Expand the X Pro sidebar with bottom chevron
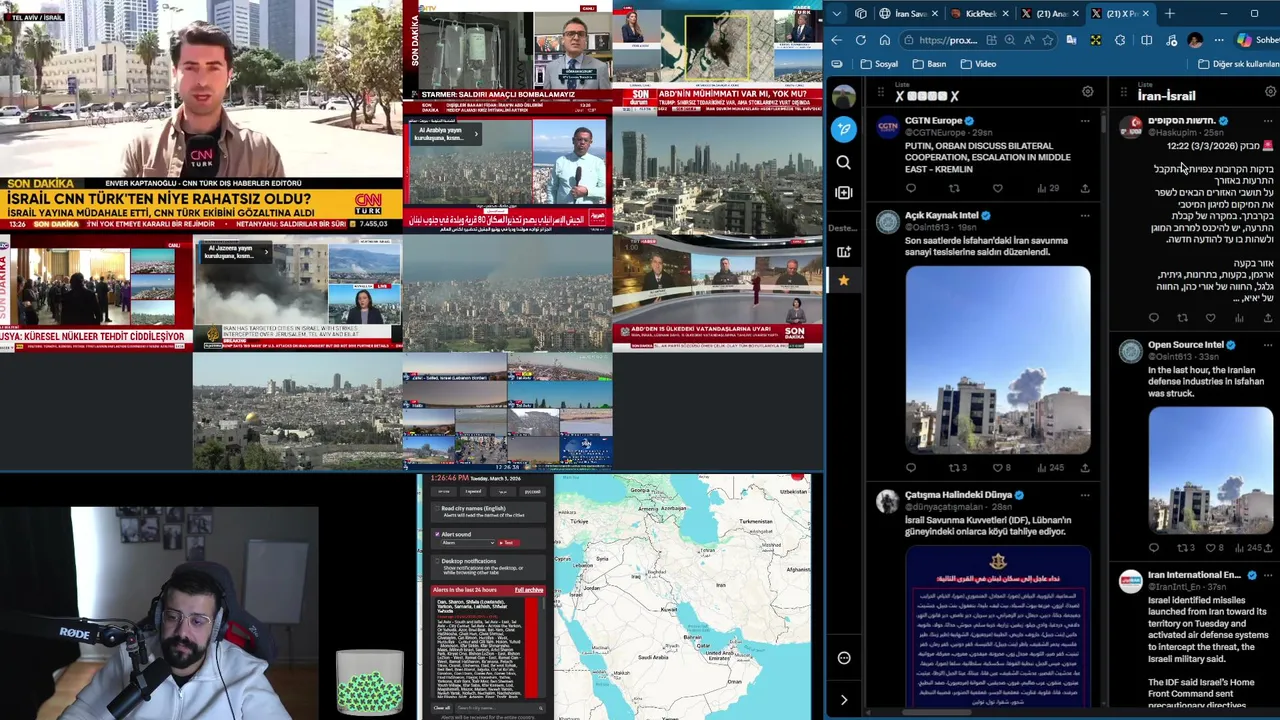 coord(844,700)
